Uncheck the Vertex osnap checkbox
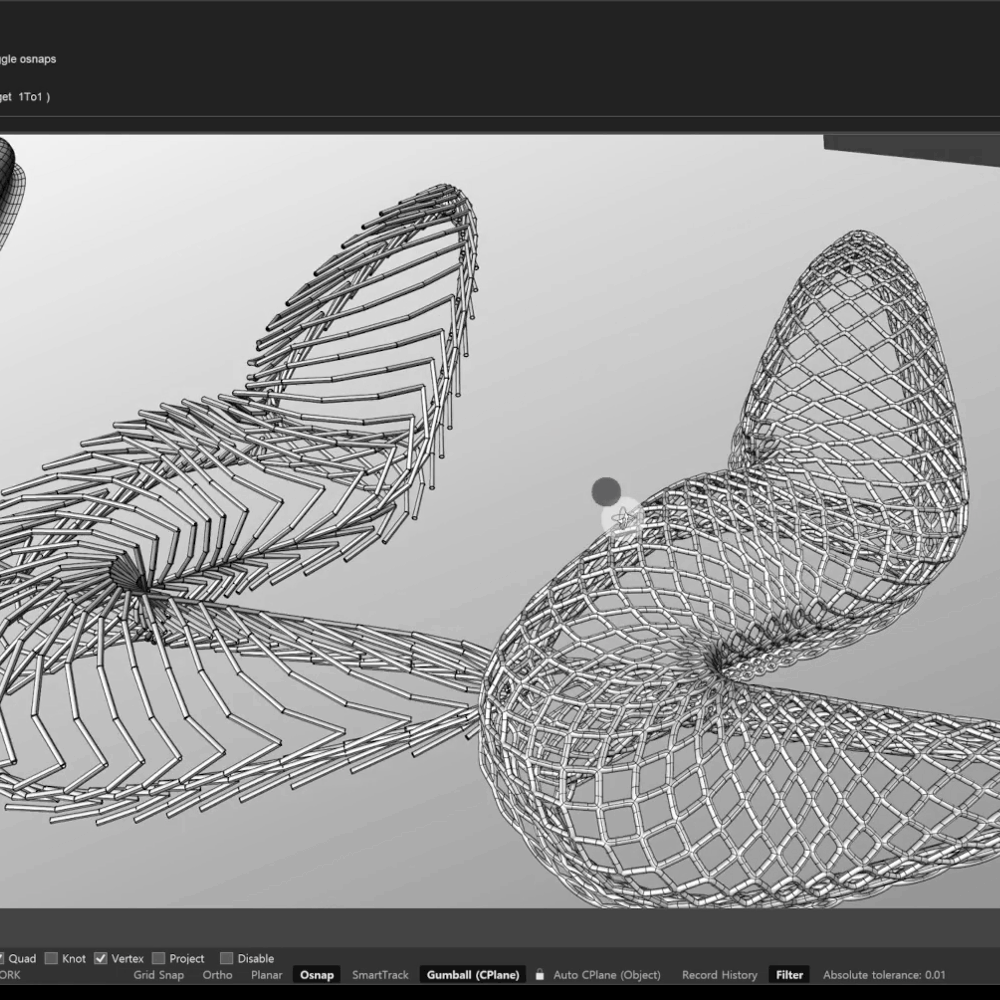 tap(101, 958)
